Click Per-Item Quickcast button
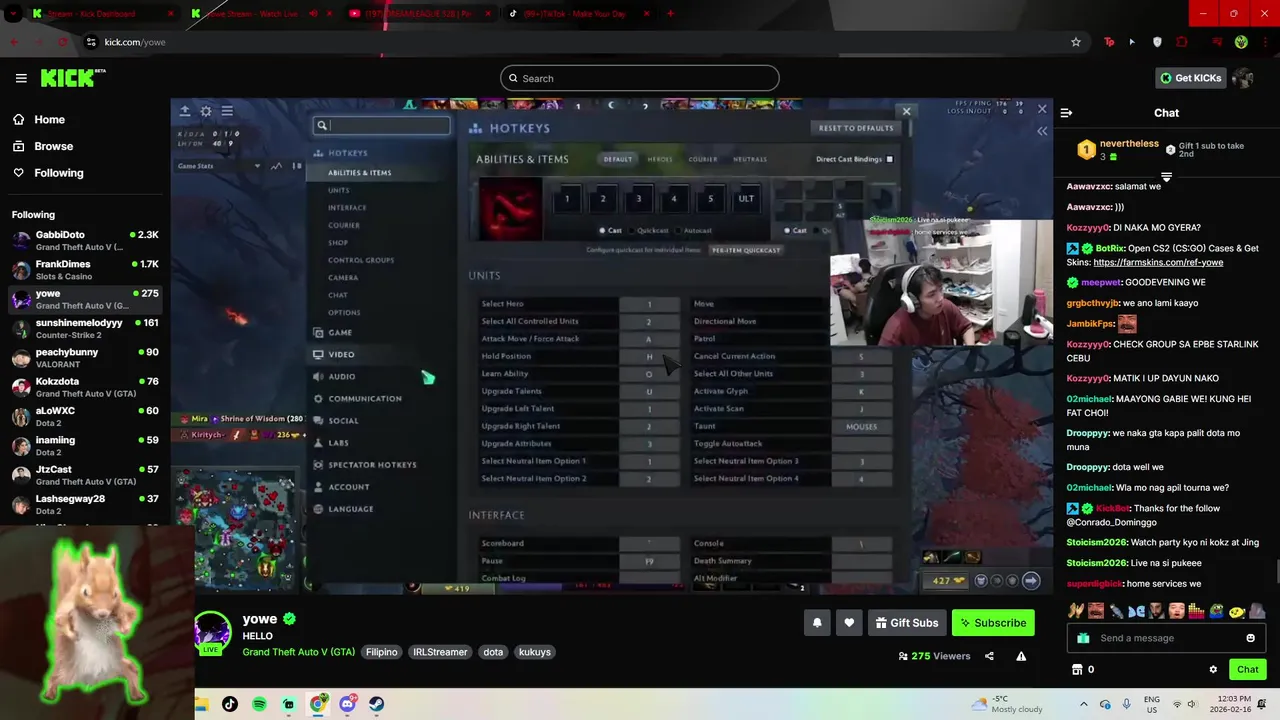Viewport: 1280px width, 720px height. coord(746,250)
